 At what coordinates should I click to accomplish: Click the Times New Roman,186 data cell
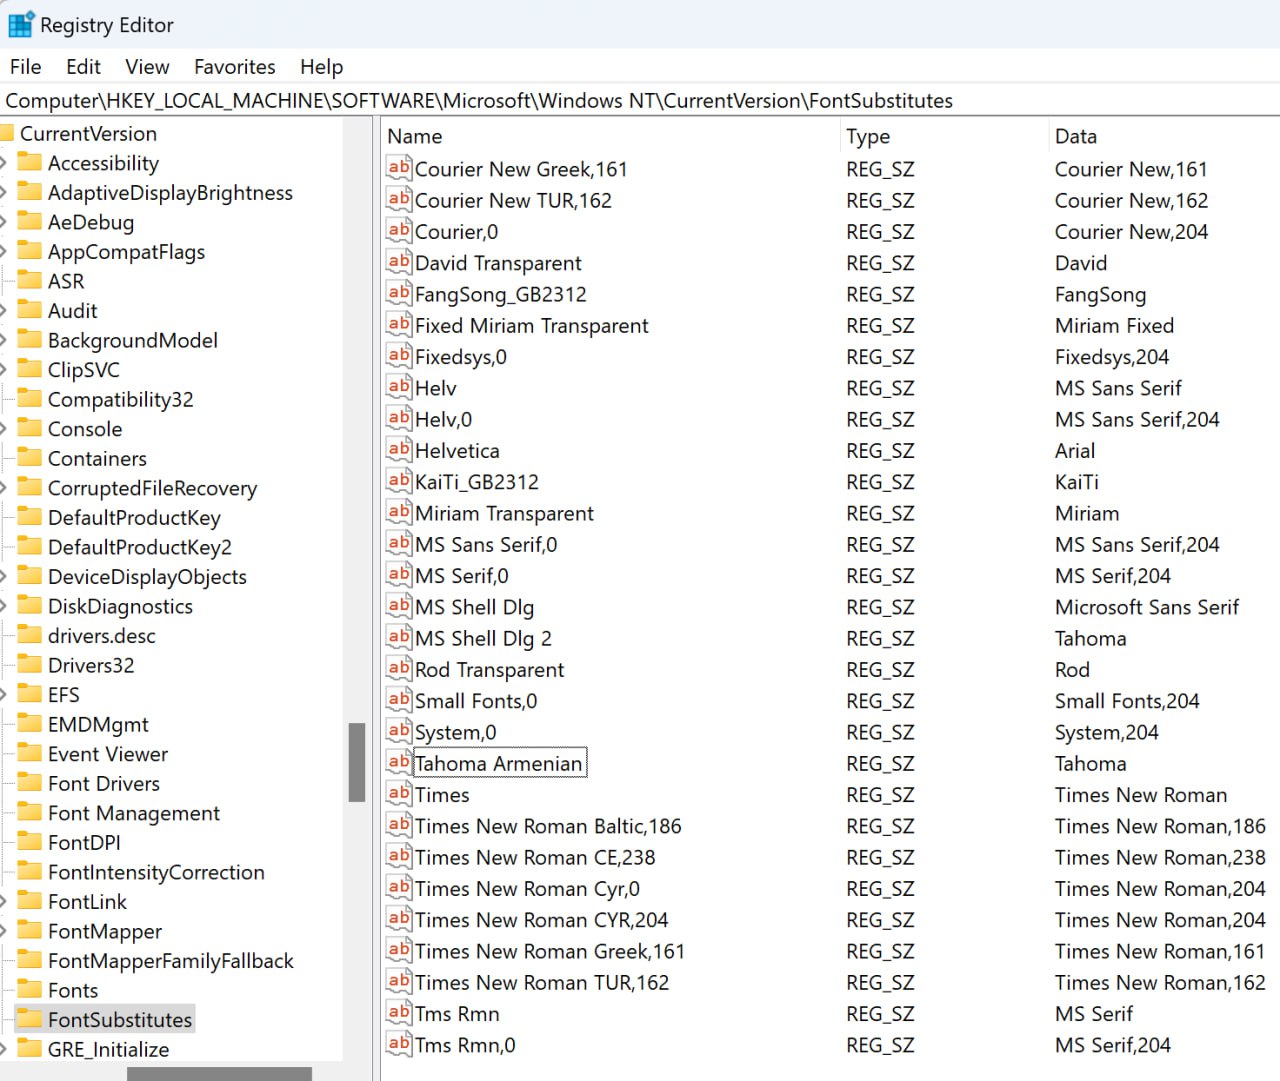(x=1160, y=825)
